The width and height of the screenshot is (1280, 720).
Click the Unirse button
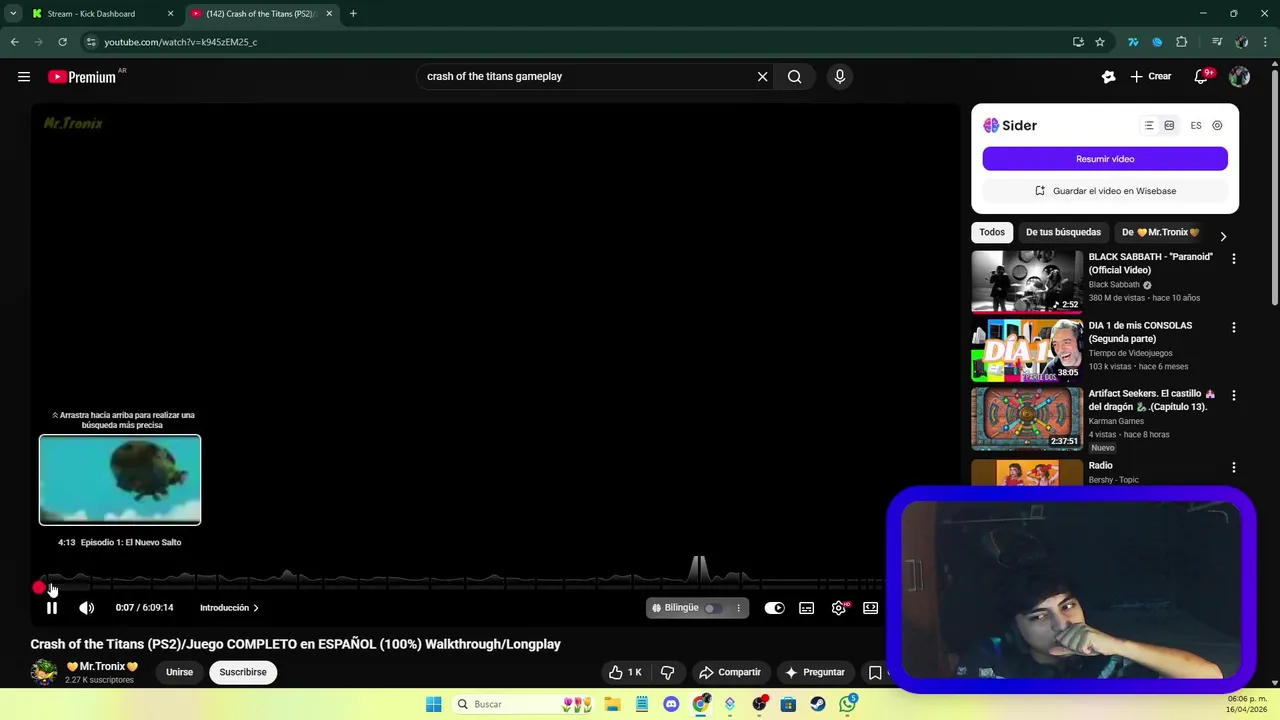click(179, 672)
